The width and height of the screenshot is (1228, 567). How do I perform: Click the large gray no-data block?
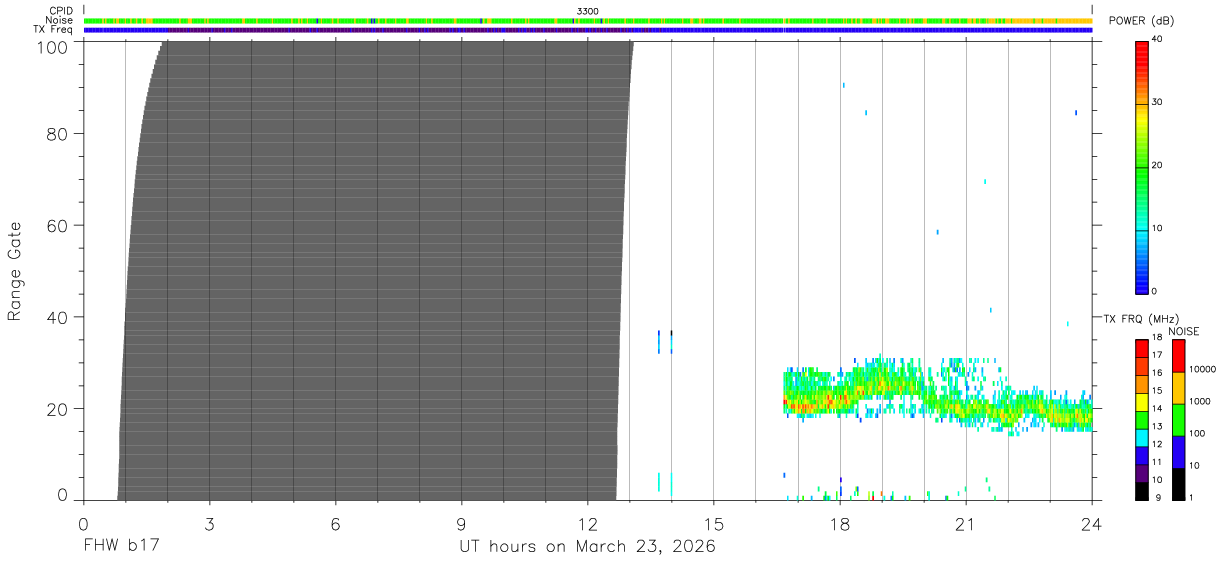pyautogui.click(x=375, y=270)
